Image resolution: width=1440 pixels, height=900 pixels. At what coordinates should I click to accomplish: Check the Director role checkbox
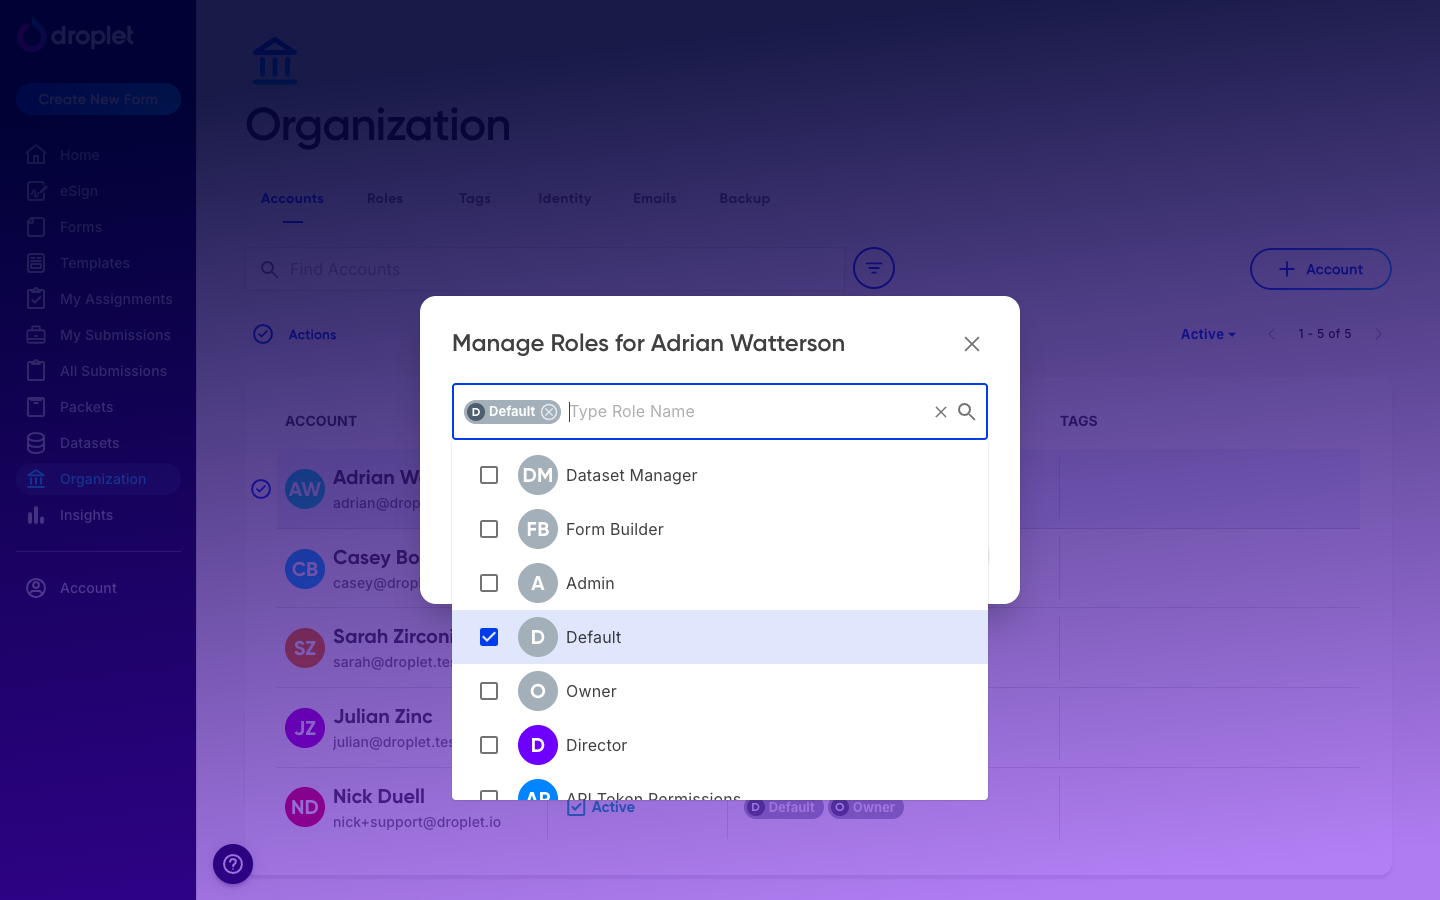point(489,745)
